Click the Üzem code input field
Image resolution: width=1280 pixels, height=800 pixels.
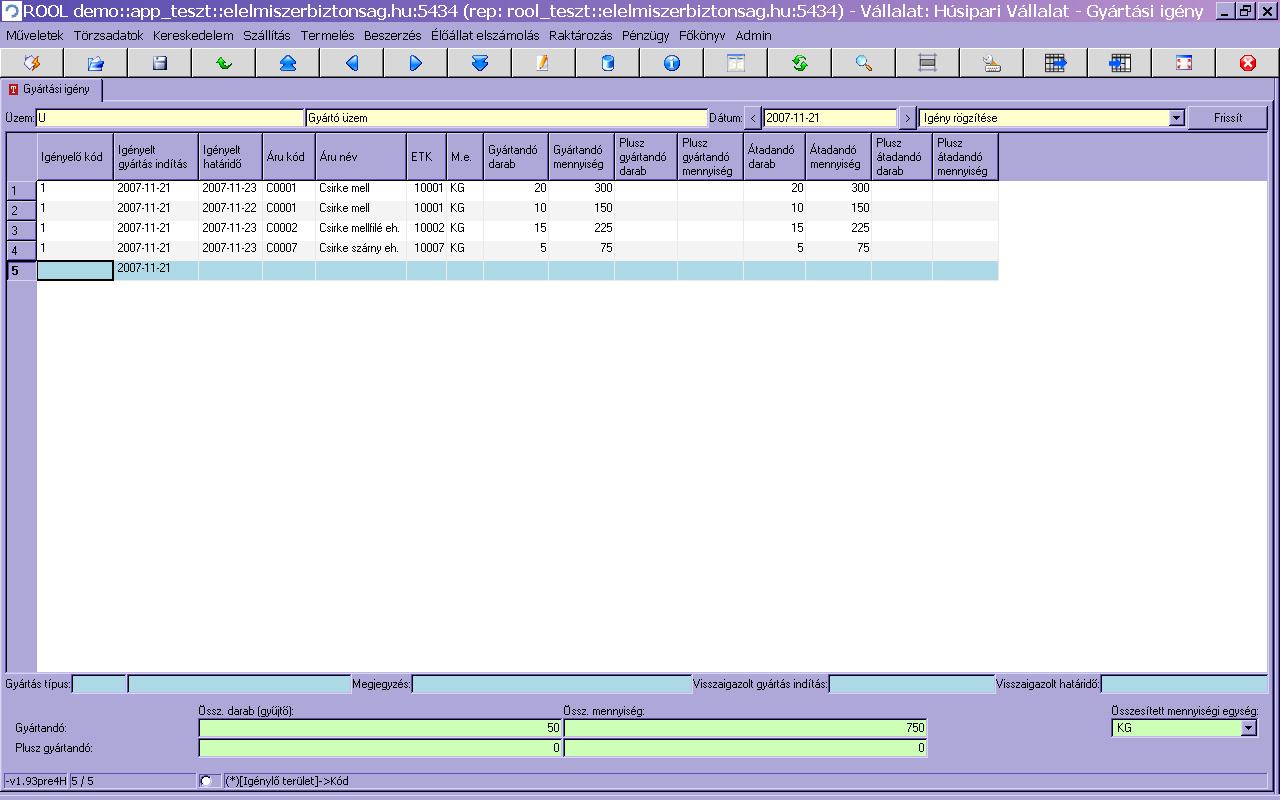coord(170,118)
